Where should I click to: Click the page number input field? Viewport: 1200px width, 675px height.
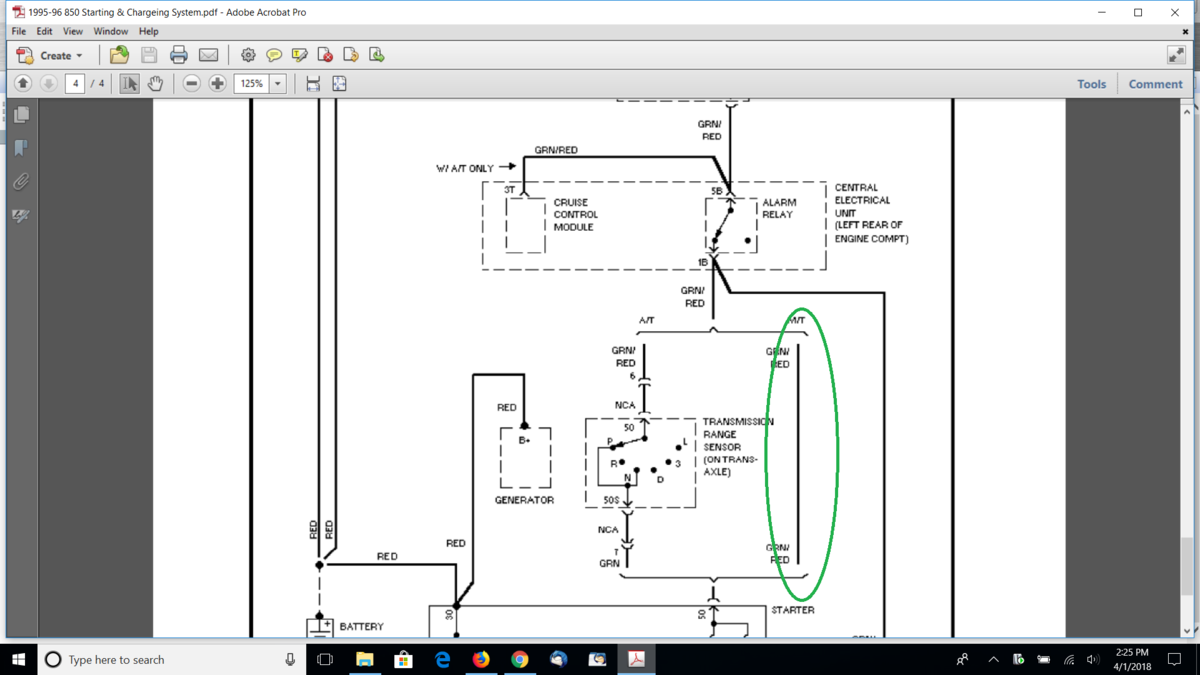(x=75, y=84)
